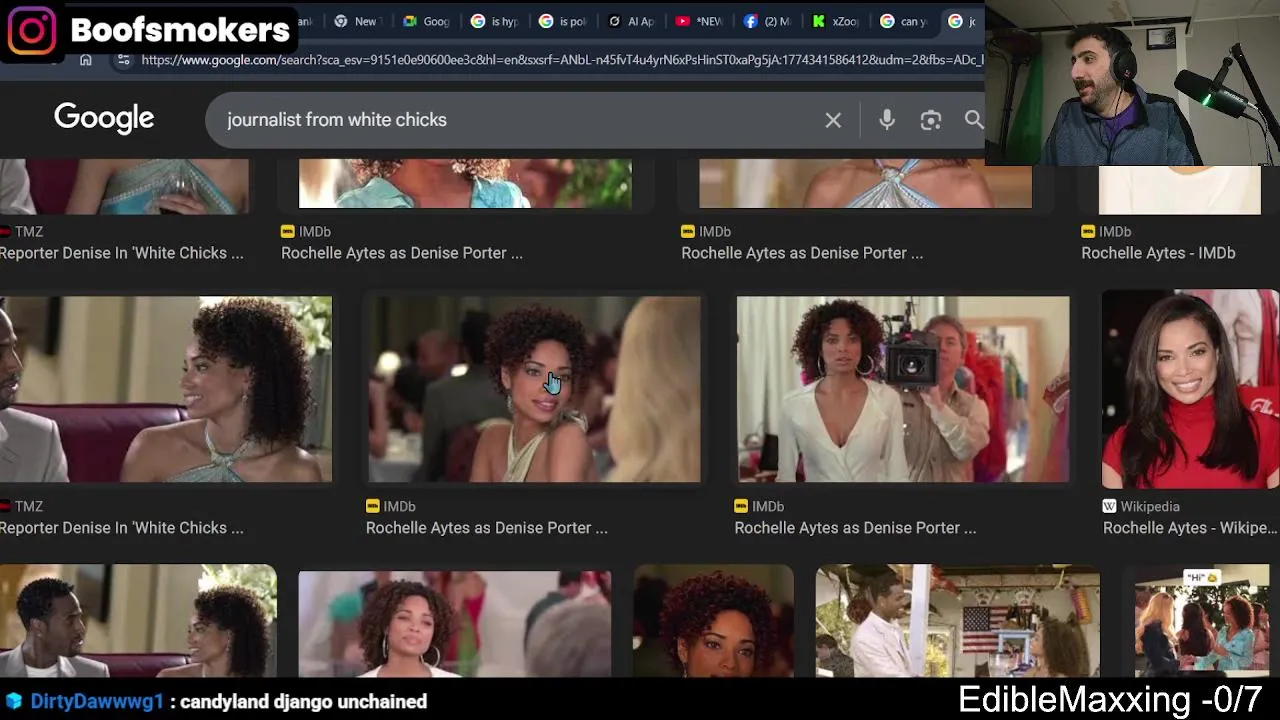Switch to the 'xZoo' Kick tab

[x=835, y=21]
